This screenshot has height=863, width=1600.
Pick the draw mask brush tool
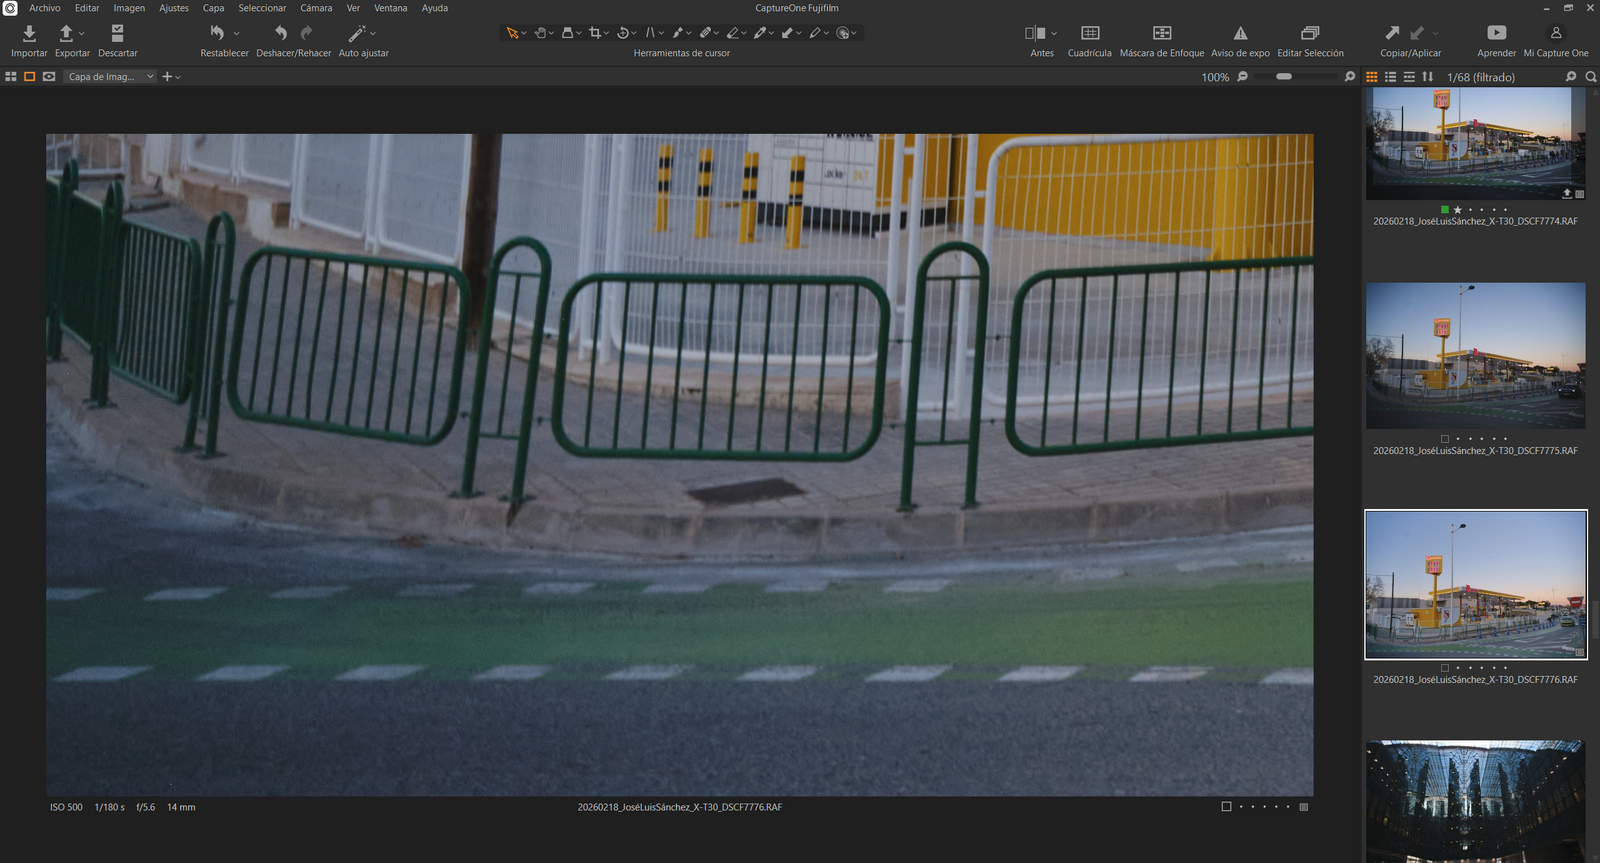pos(677,33)
